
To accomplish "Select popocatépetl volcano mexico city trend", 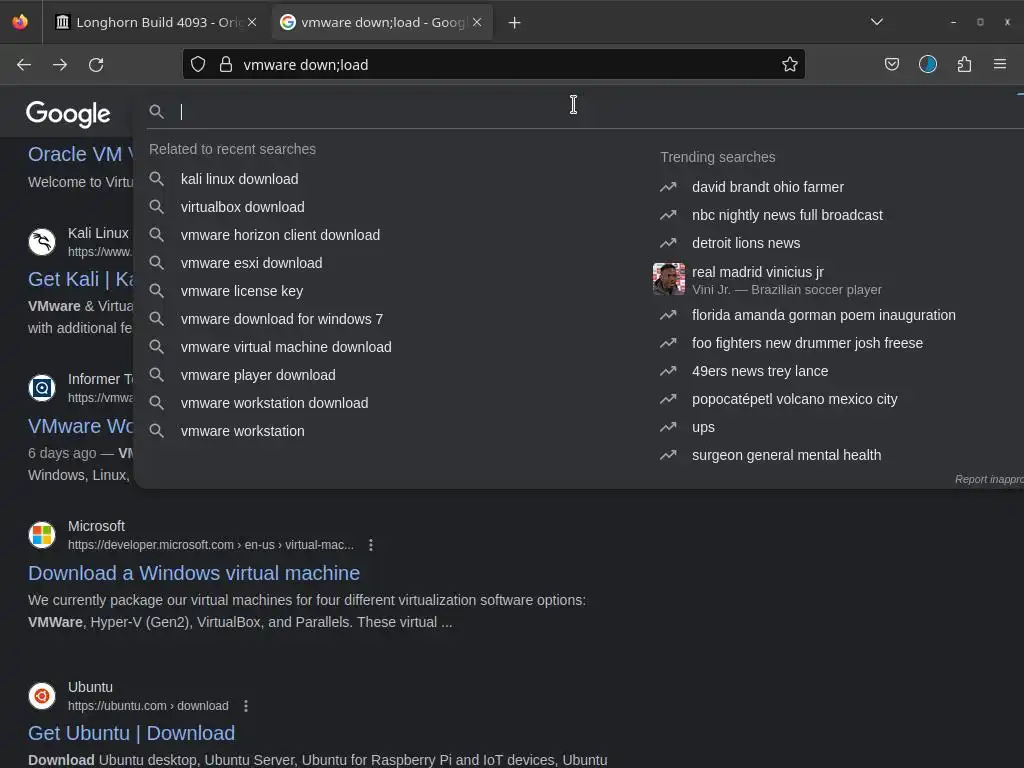I will point(794,400).
